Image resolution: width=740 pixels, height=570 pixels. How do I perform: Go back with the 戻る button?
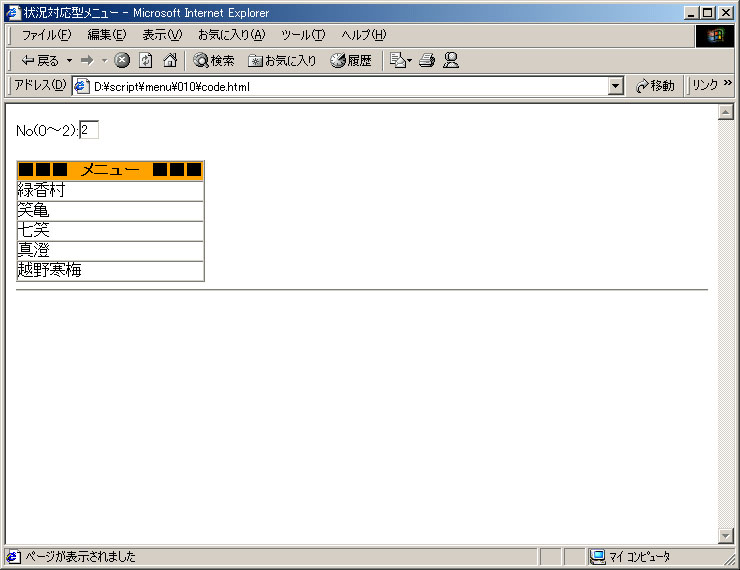click(40, 60)
